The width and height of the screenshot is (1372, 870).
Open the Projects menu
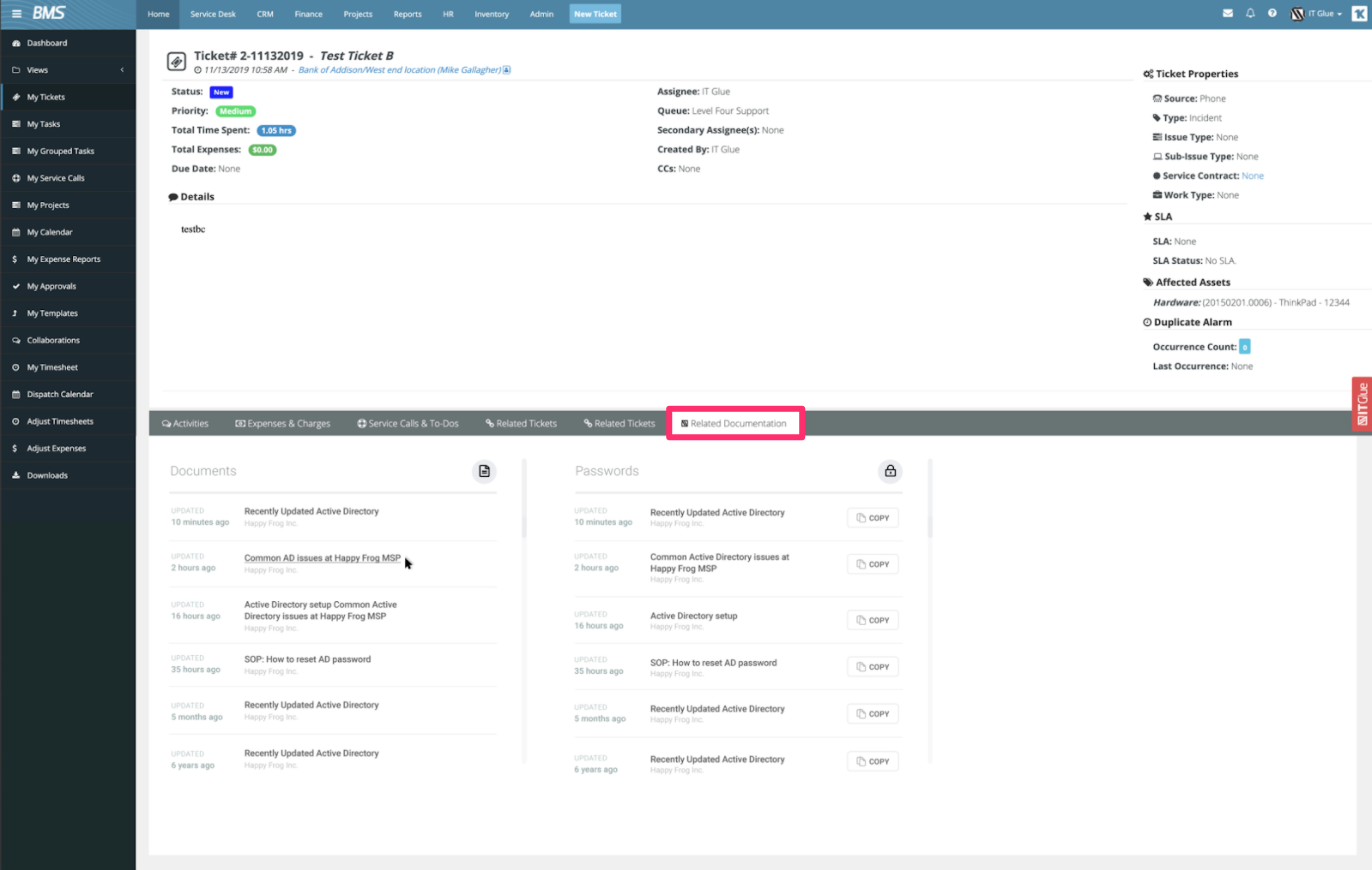click(x=358, y=14)
